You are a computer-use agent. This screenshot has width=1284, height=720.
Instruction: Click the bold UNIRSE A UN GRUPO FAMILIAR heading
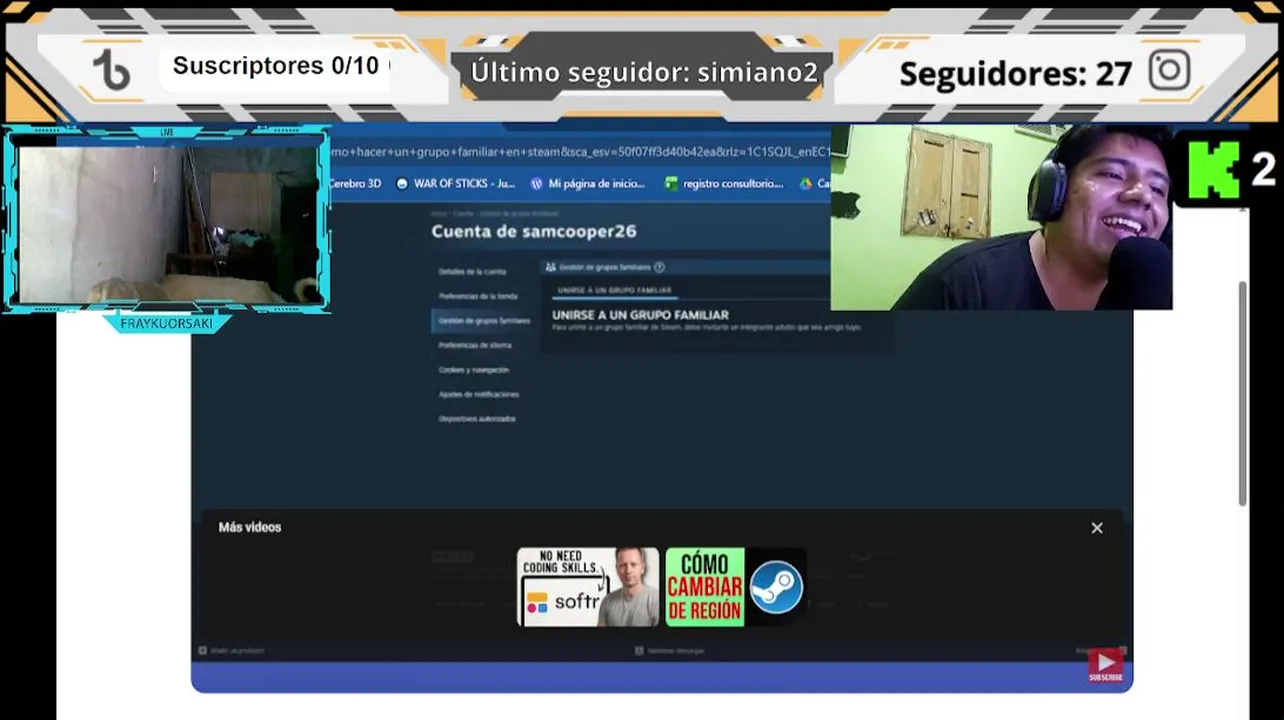point(640,315)
